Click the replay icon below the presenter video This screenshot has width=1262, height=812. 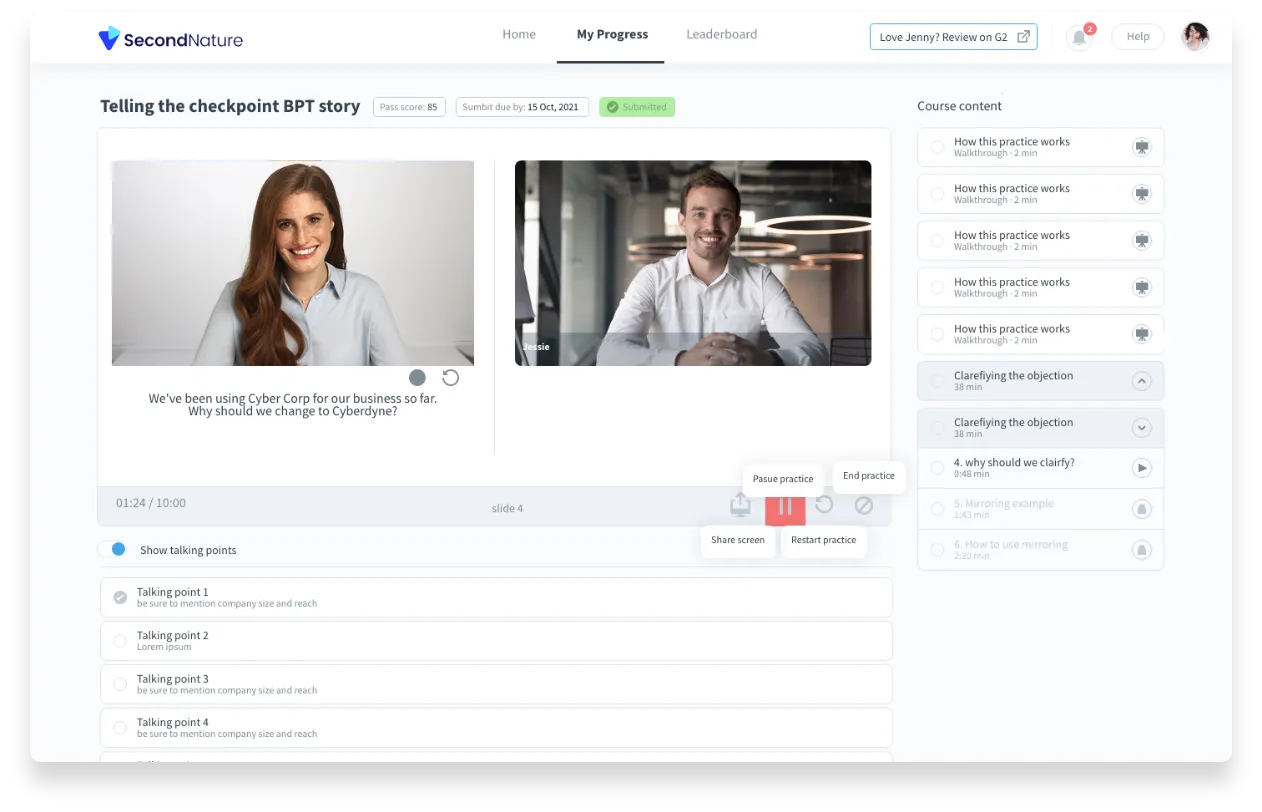pos(450,378)
